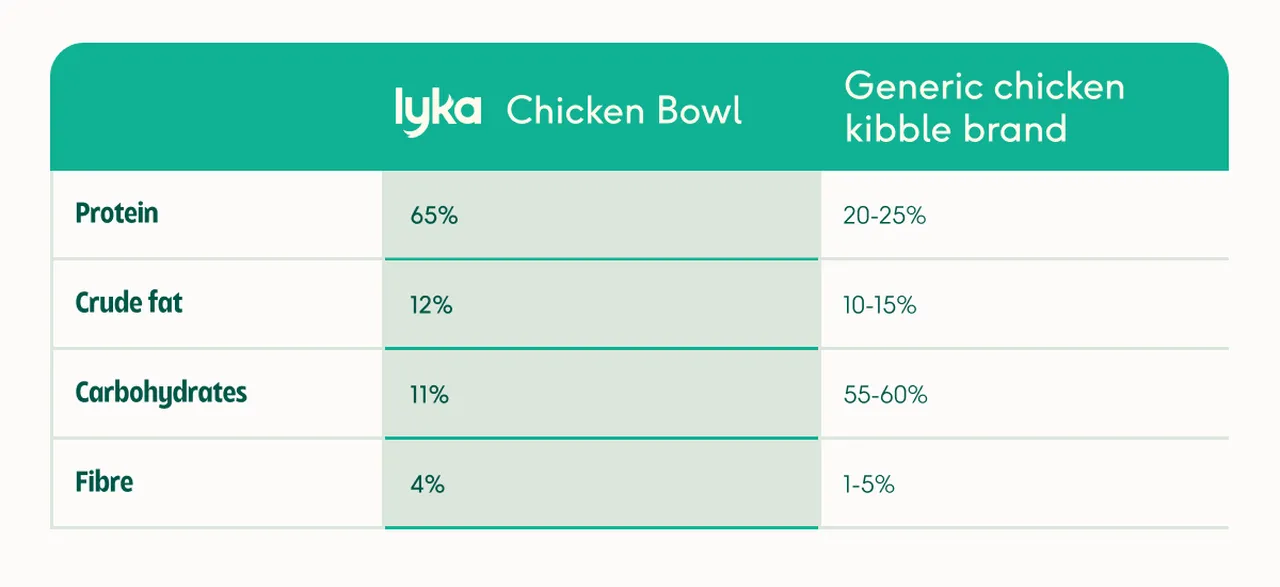Click the 20-25% kibble protein value
This screenshot has height=587, width=1280.
point(884,215)
